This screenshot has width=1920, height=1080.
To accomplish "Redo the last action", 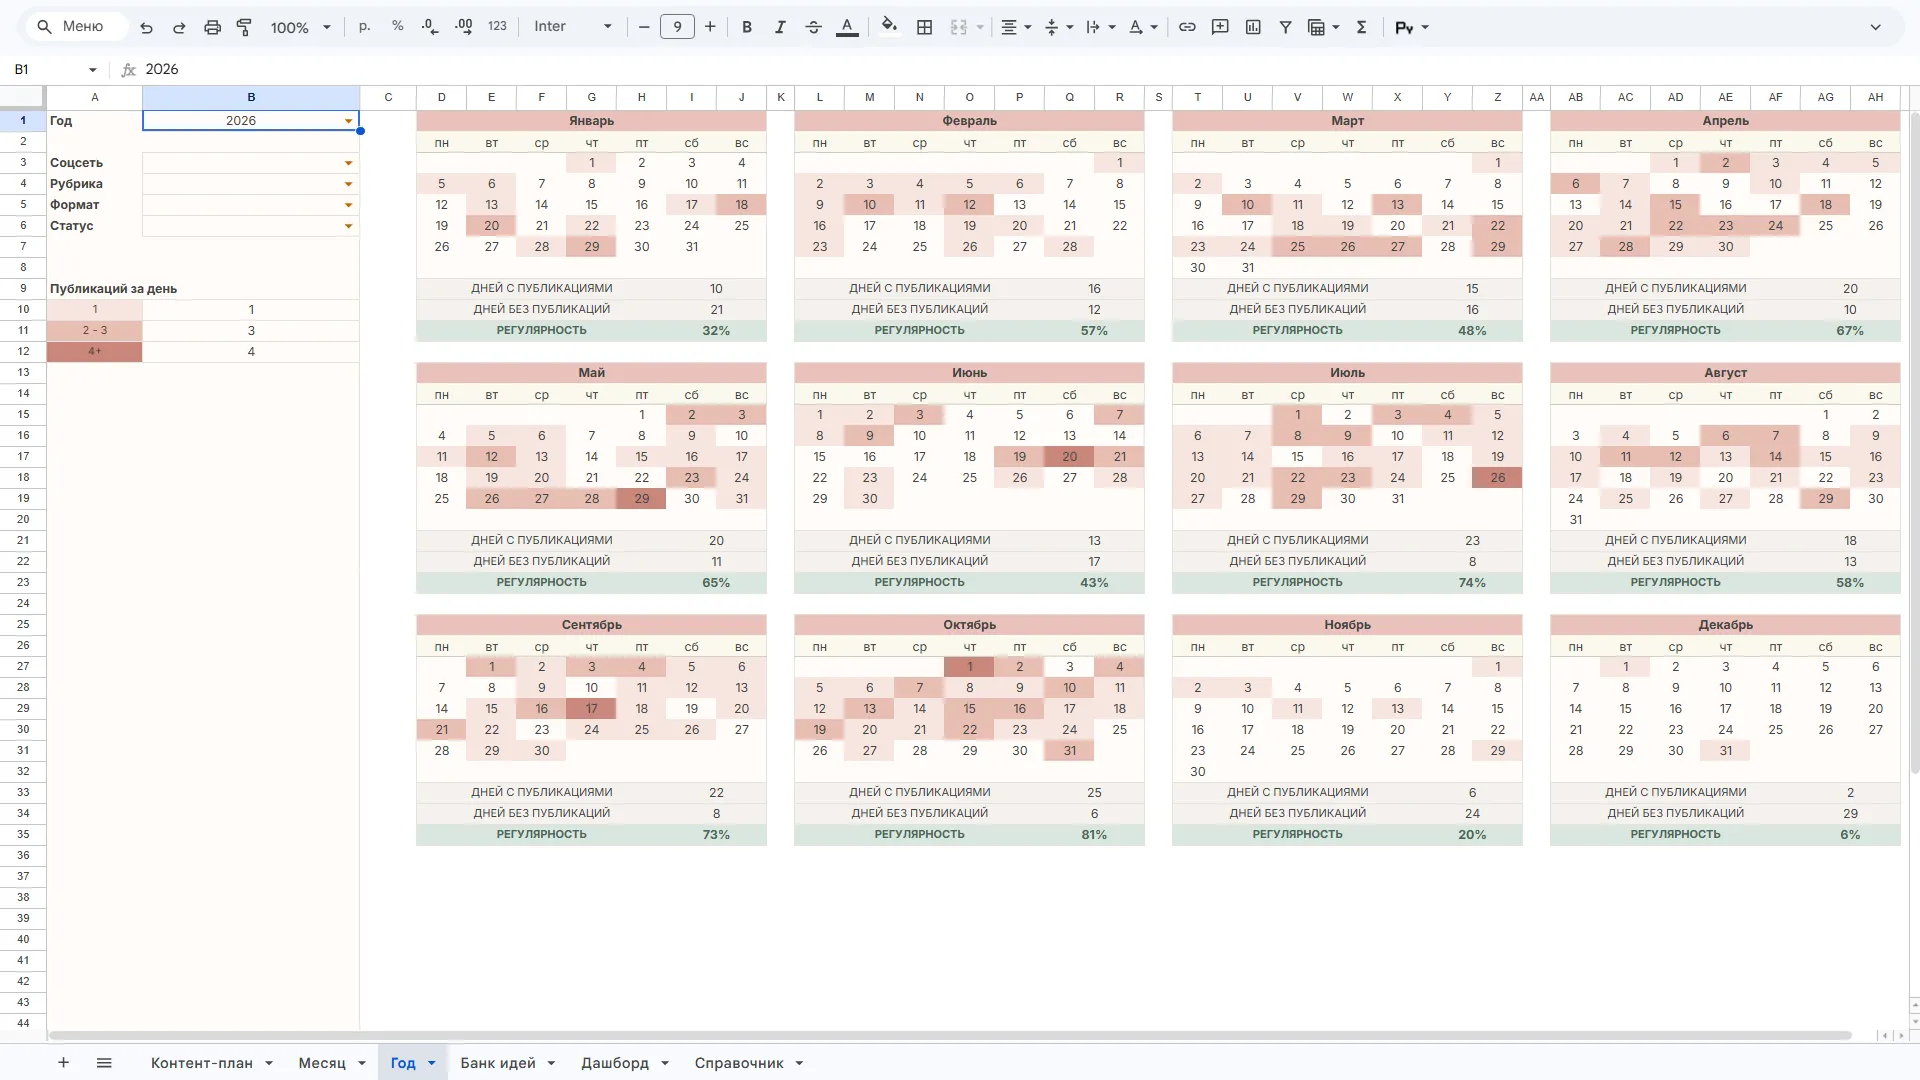I will [x=179, y=27].
